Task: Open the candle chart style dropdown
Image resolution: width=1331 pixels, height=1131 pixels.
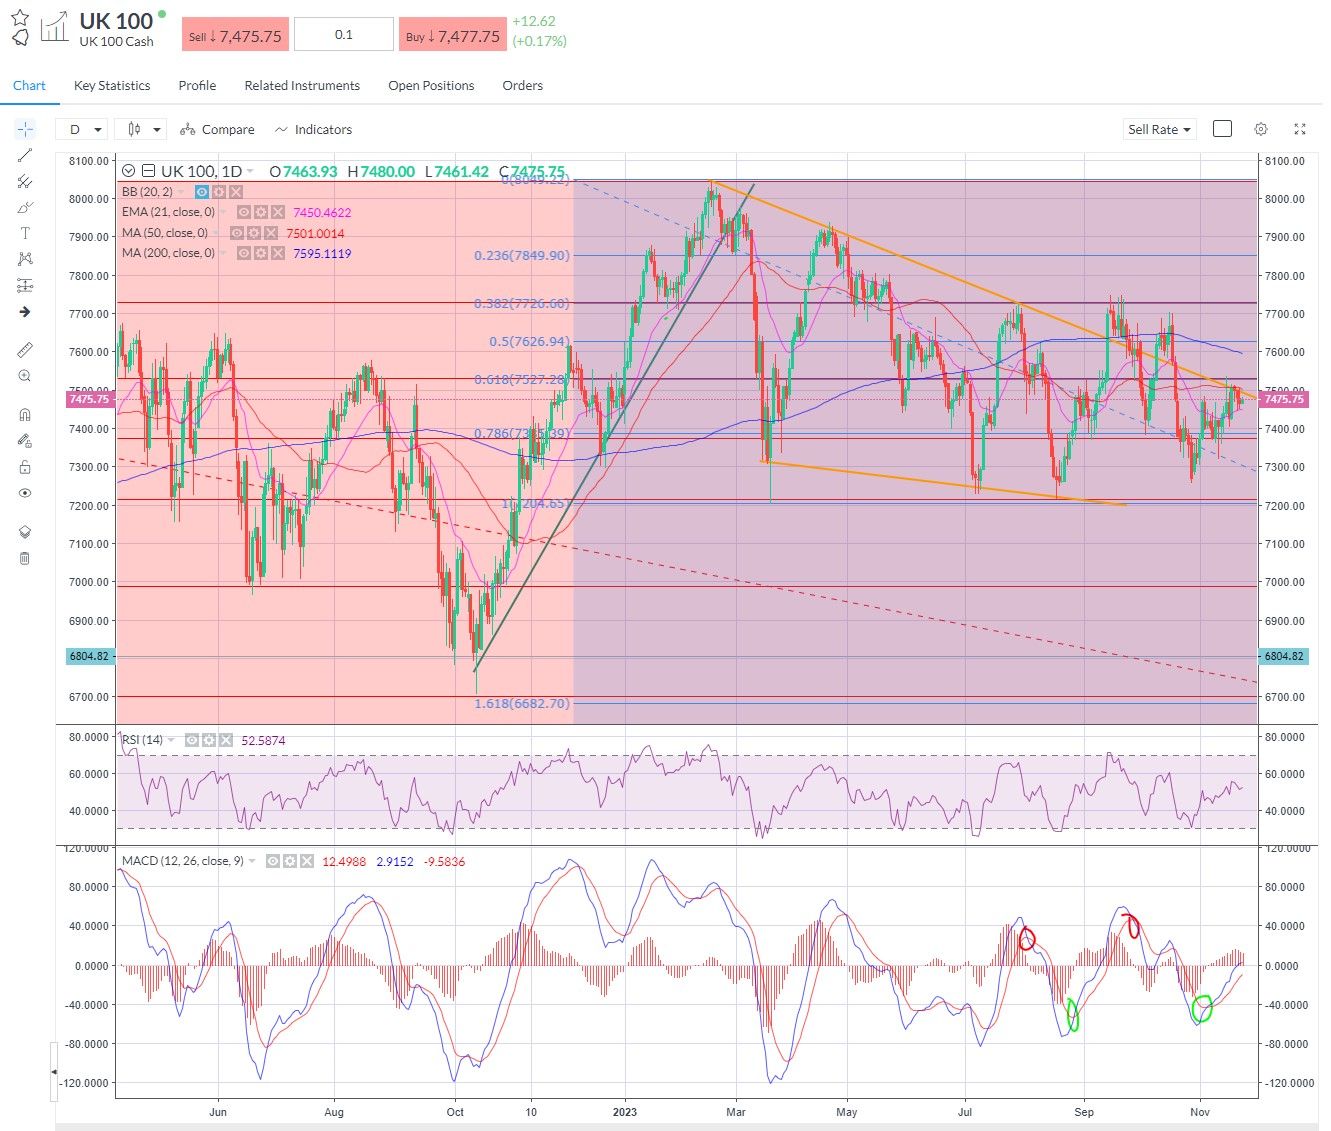Action: tap(140, 129)
